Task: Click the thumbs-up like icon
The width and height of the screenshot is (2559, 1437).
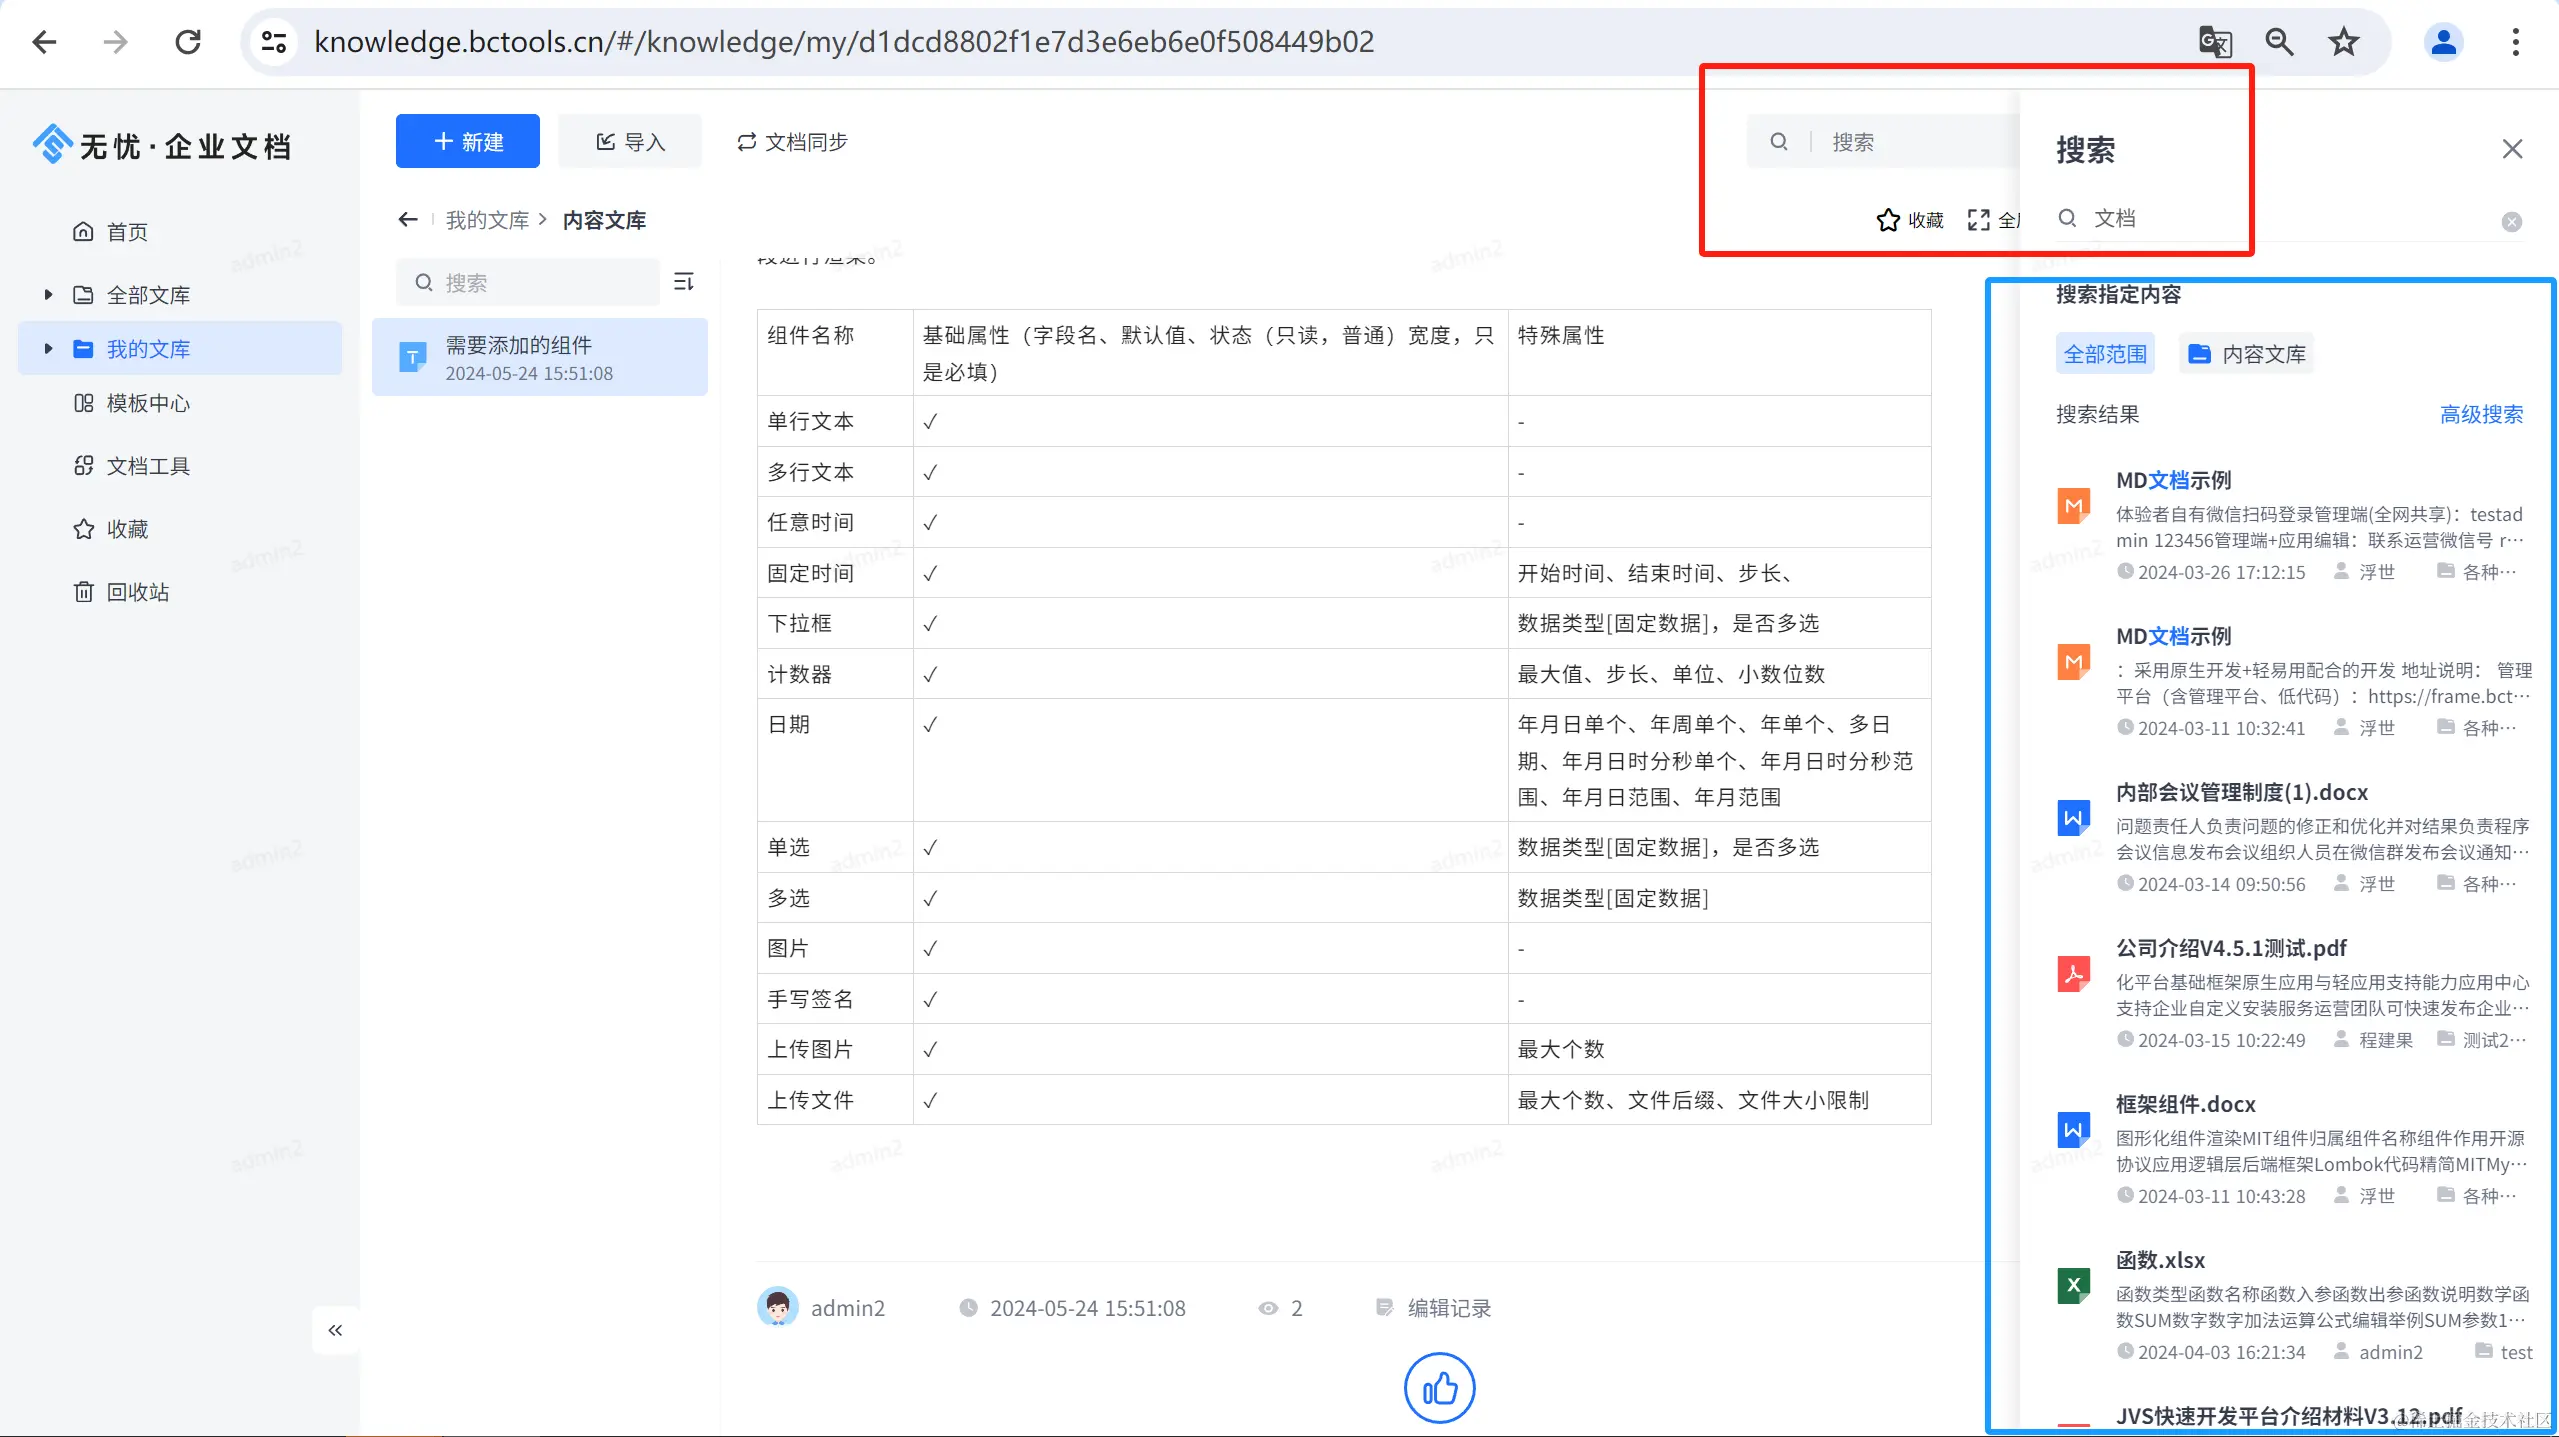Action: [x=1439, y=1388]
